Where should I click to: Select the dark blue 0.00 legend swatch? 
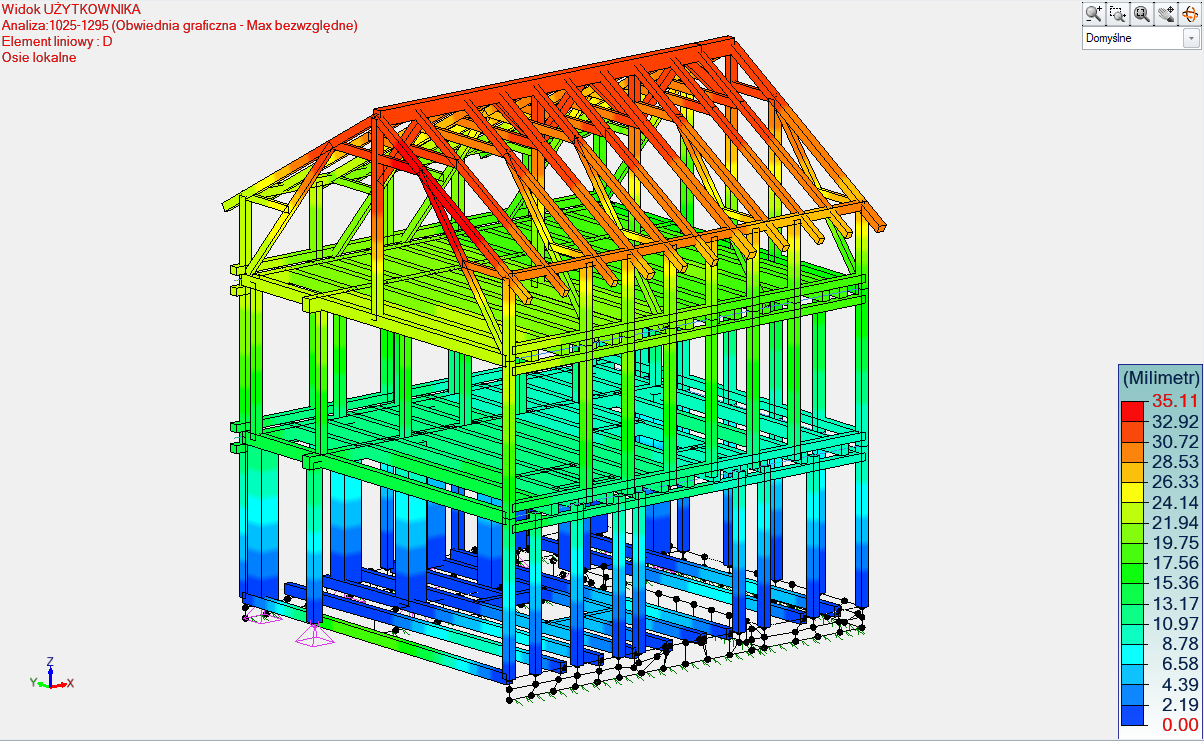click(x=1132, y=715)
